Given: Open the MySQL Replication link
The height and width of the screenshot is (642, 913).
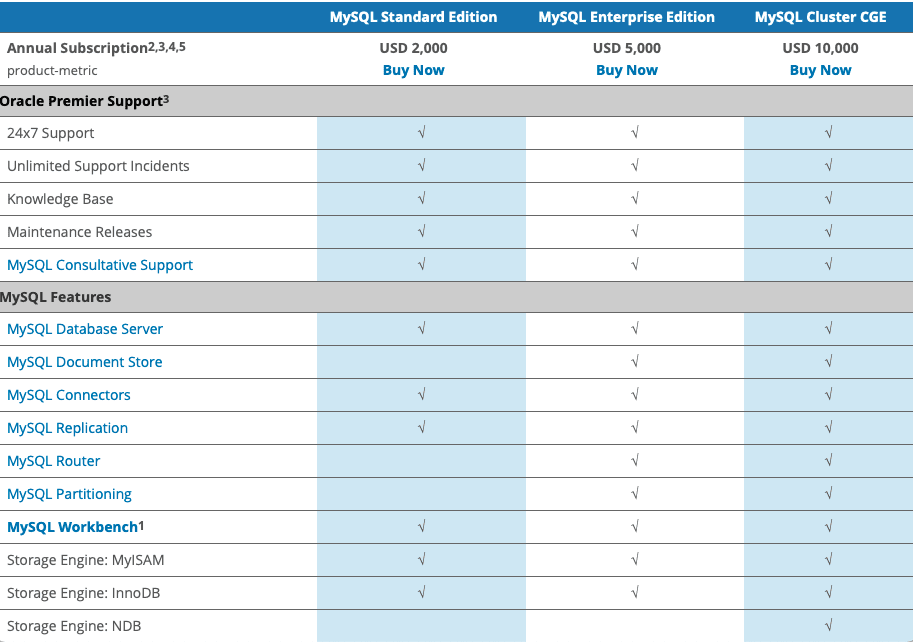Looking at the screenshot, I should point(67,428).
